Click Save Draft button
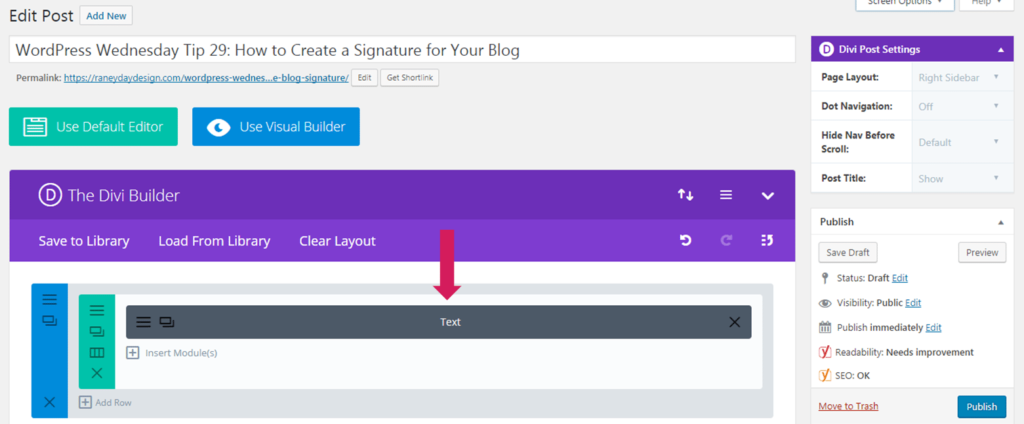The image size is (1024, 424). tap(848, 252)
